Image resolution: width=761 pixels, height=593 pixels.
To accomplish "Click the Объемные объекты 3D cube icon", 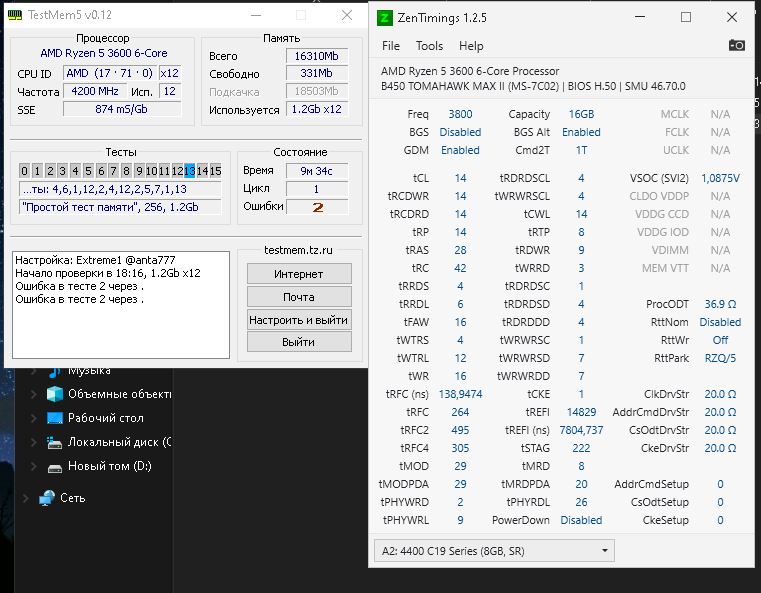I will [54, 394].
